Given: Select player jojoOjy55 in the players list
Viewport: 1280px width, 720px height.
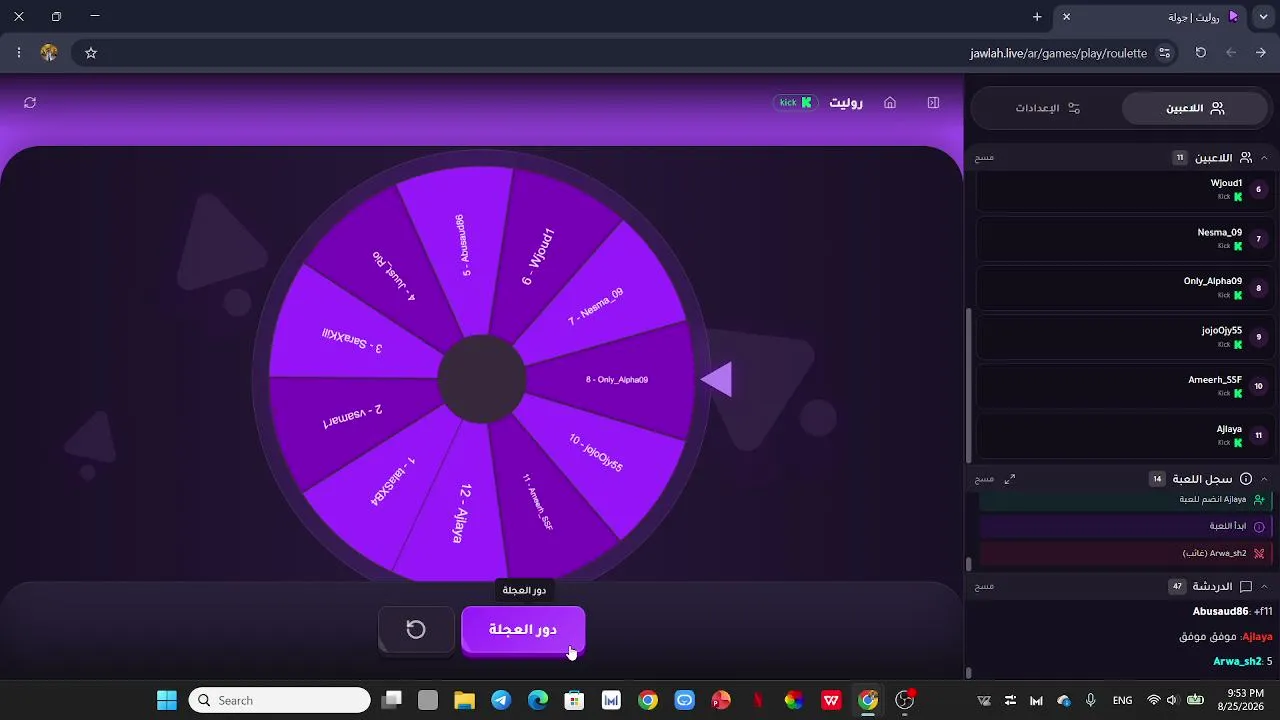Looking at the screenshot, I should 1124,337.
